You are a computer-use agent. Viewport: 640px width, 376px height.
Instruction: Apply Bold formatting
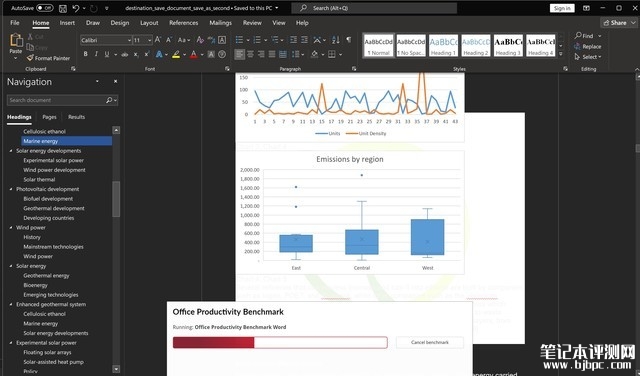click(85, 54)
